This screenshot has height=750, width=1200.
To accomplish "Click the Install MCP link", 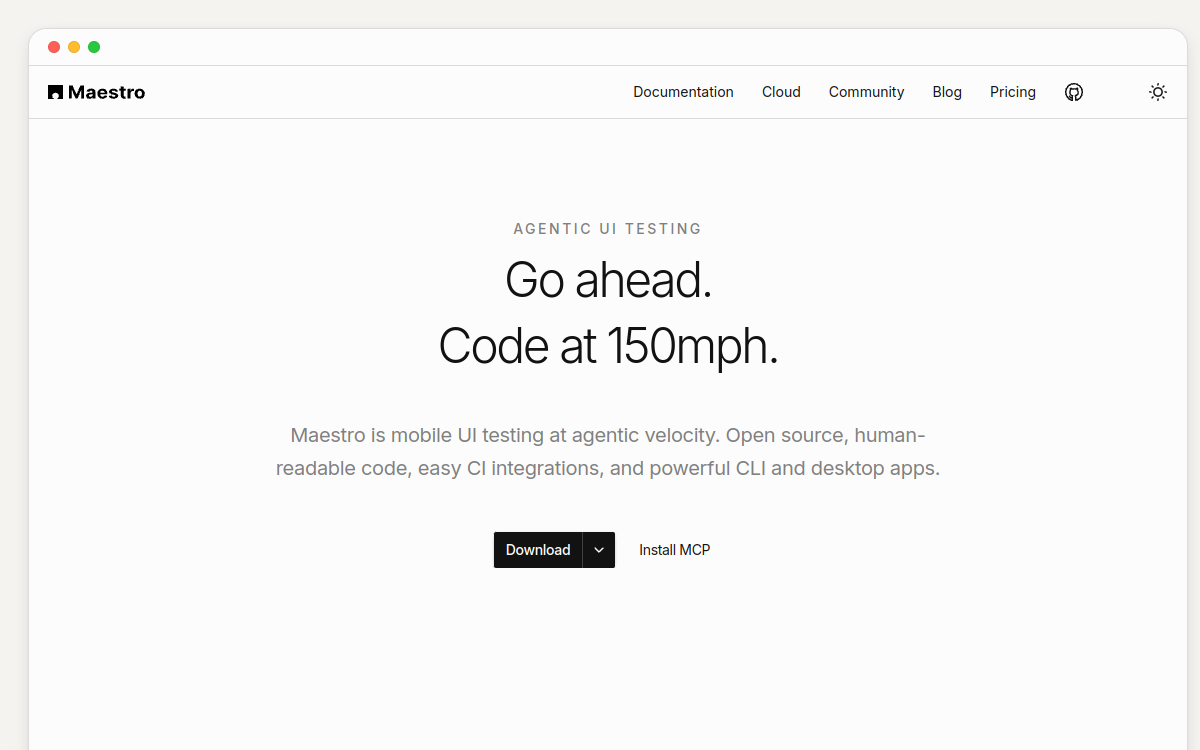I will (x=675, y=550).
